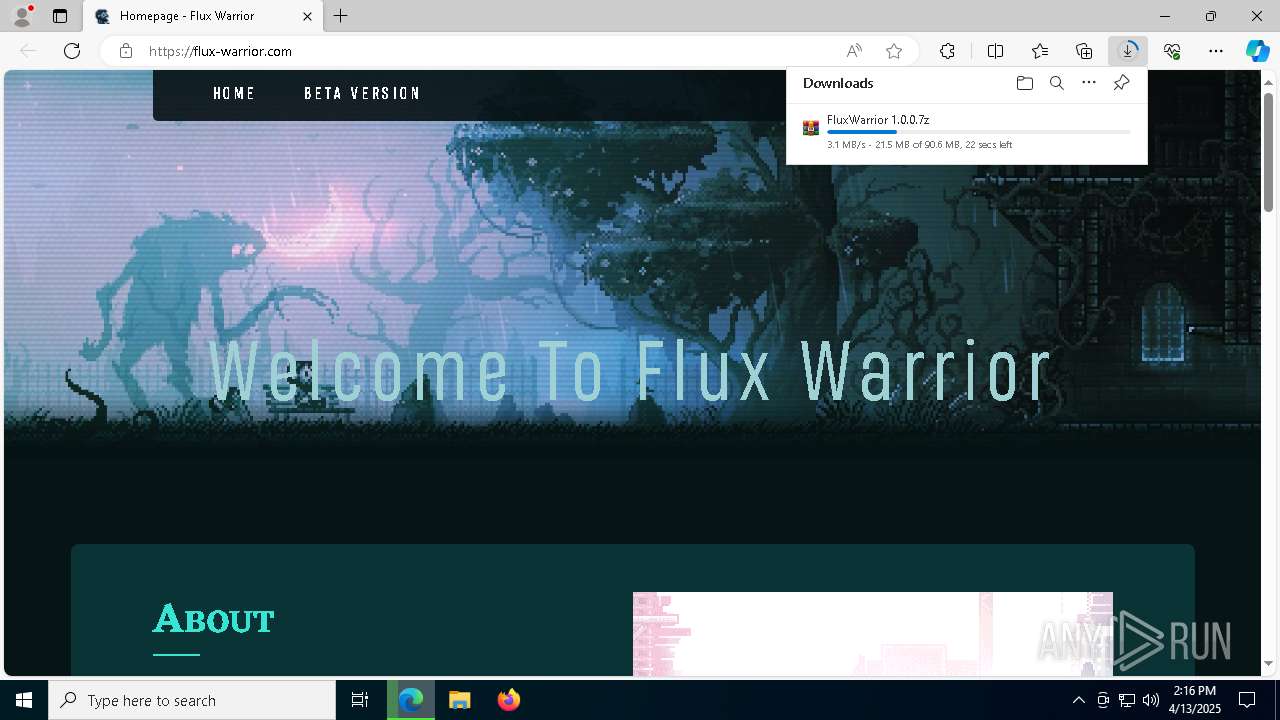This screenshot has height=720, width=1280.
Task: Click the Downloads panel title
Action: coord(838,83)
